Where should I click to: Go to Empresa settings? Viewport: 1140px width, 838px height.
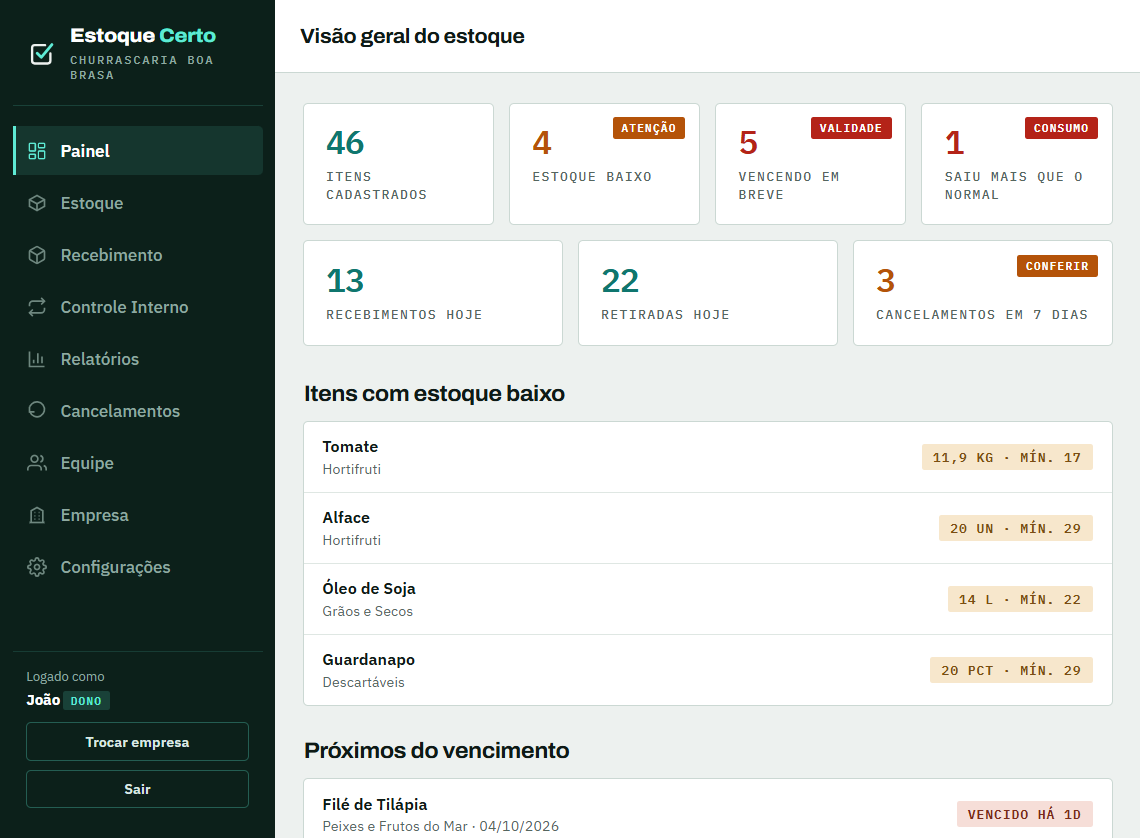tap(138, 515)
